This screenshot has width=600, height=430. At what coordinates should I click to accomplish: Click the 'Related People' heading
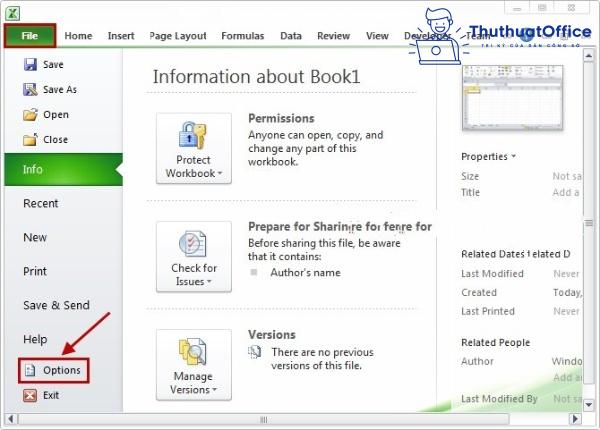click(x=496, y=342)
